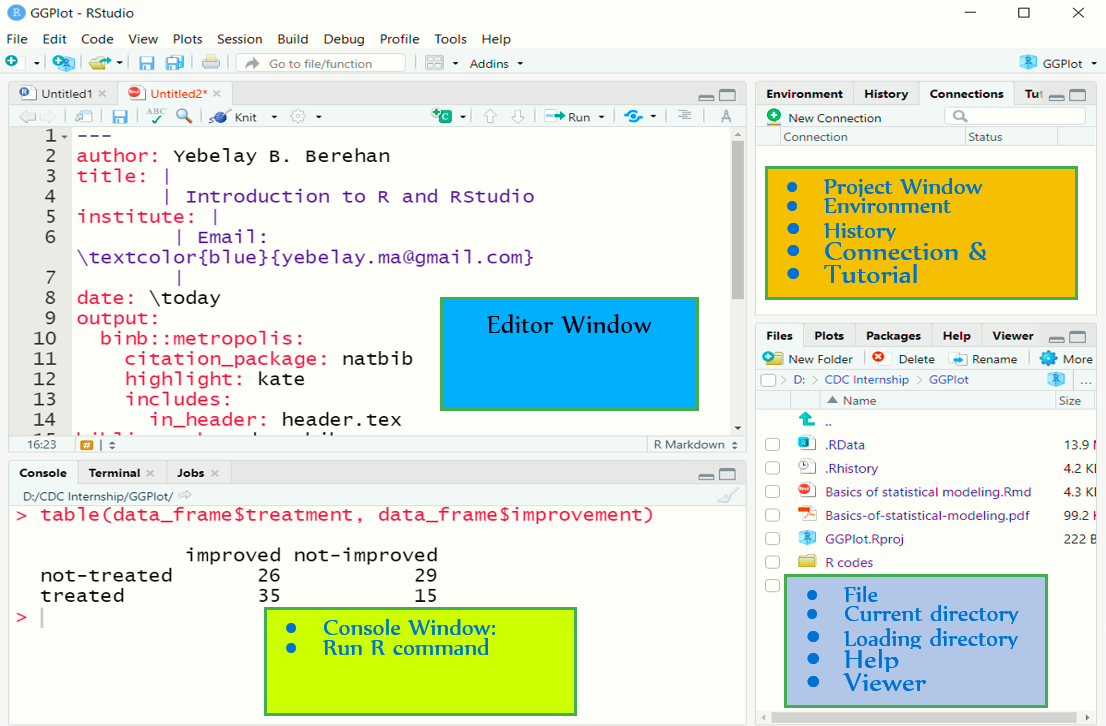Check the checkbox beside Basics of statistical modeling.Rmd

[771, 491]
